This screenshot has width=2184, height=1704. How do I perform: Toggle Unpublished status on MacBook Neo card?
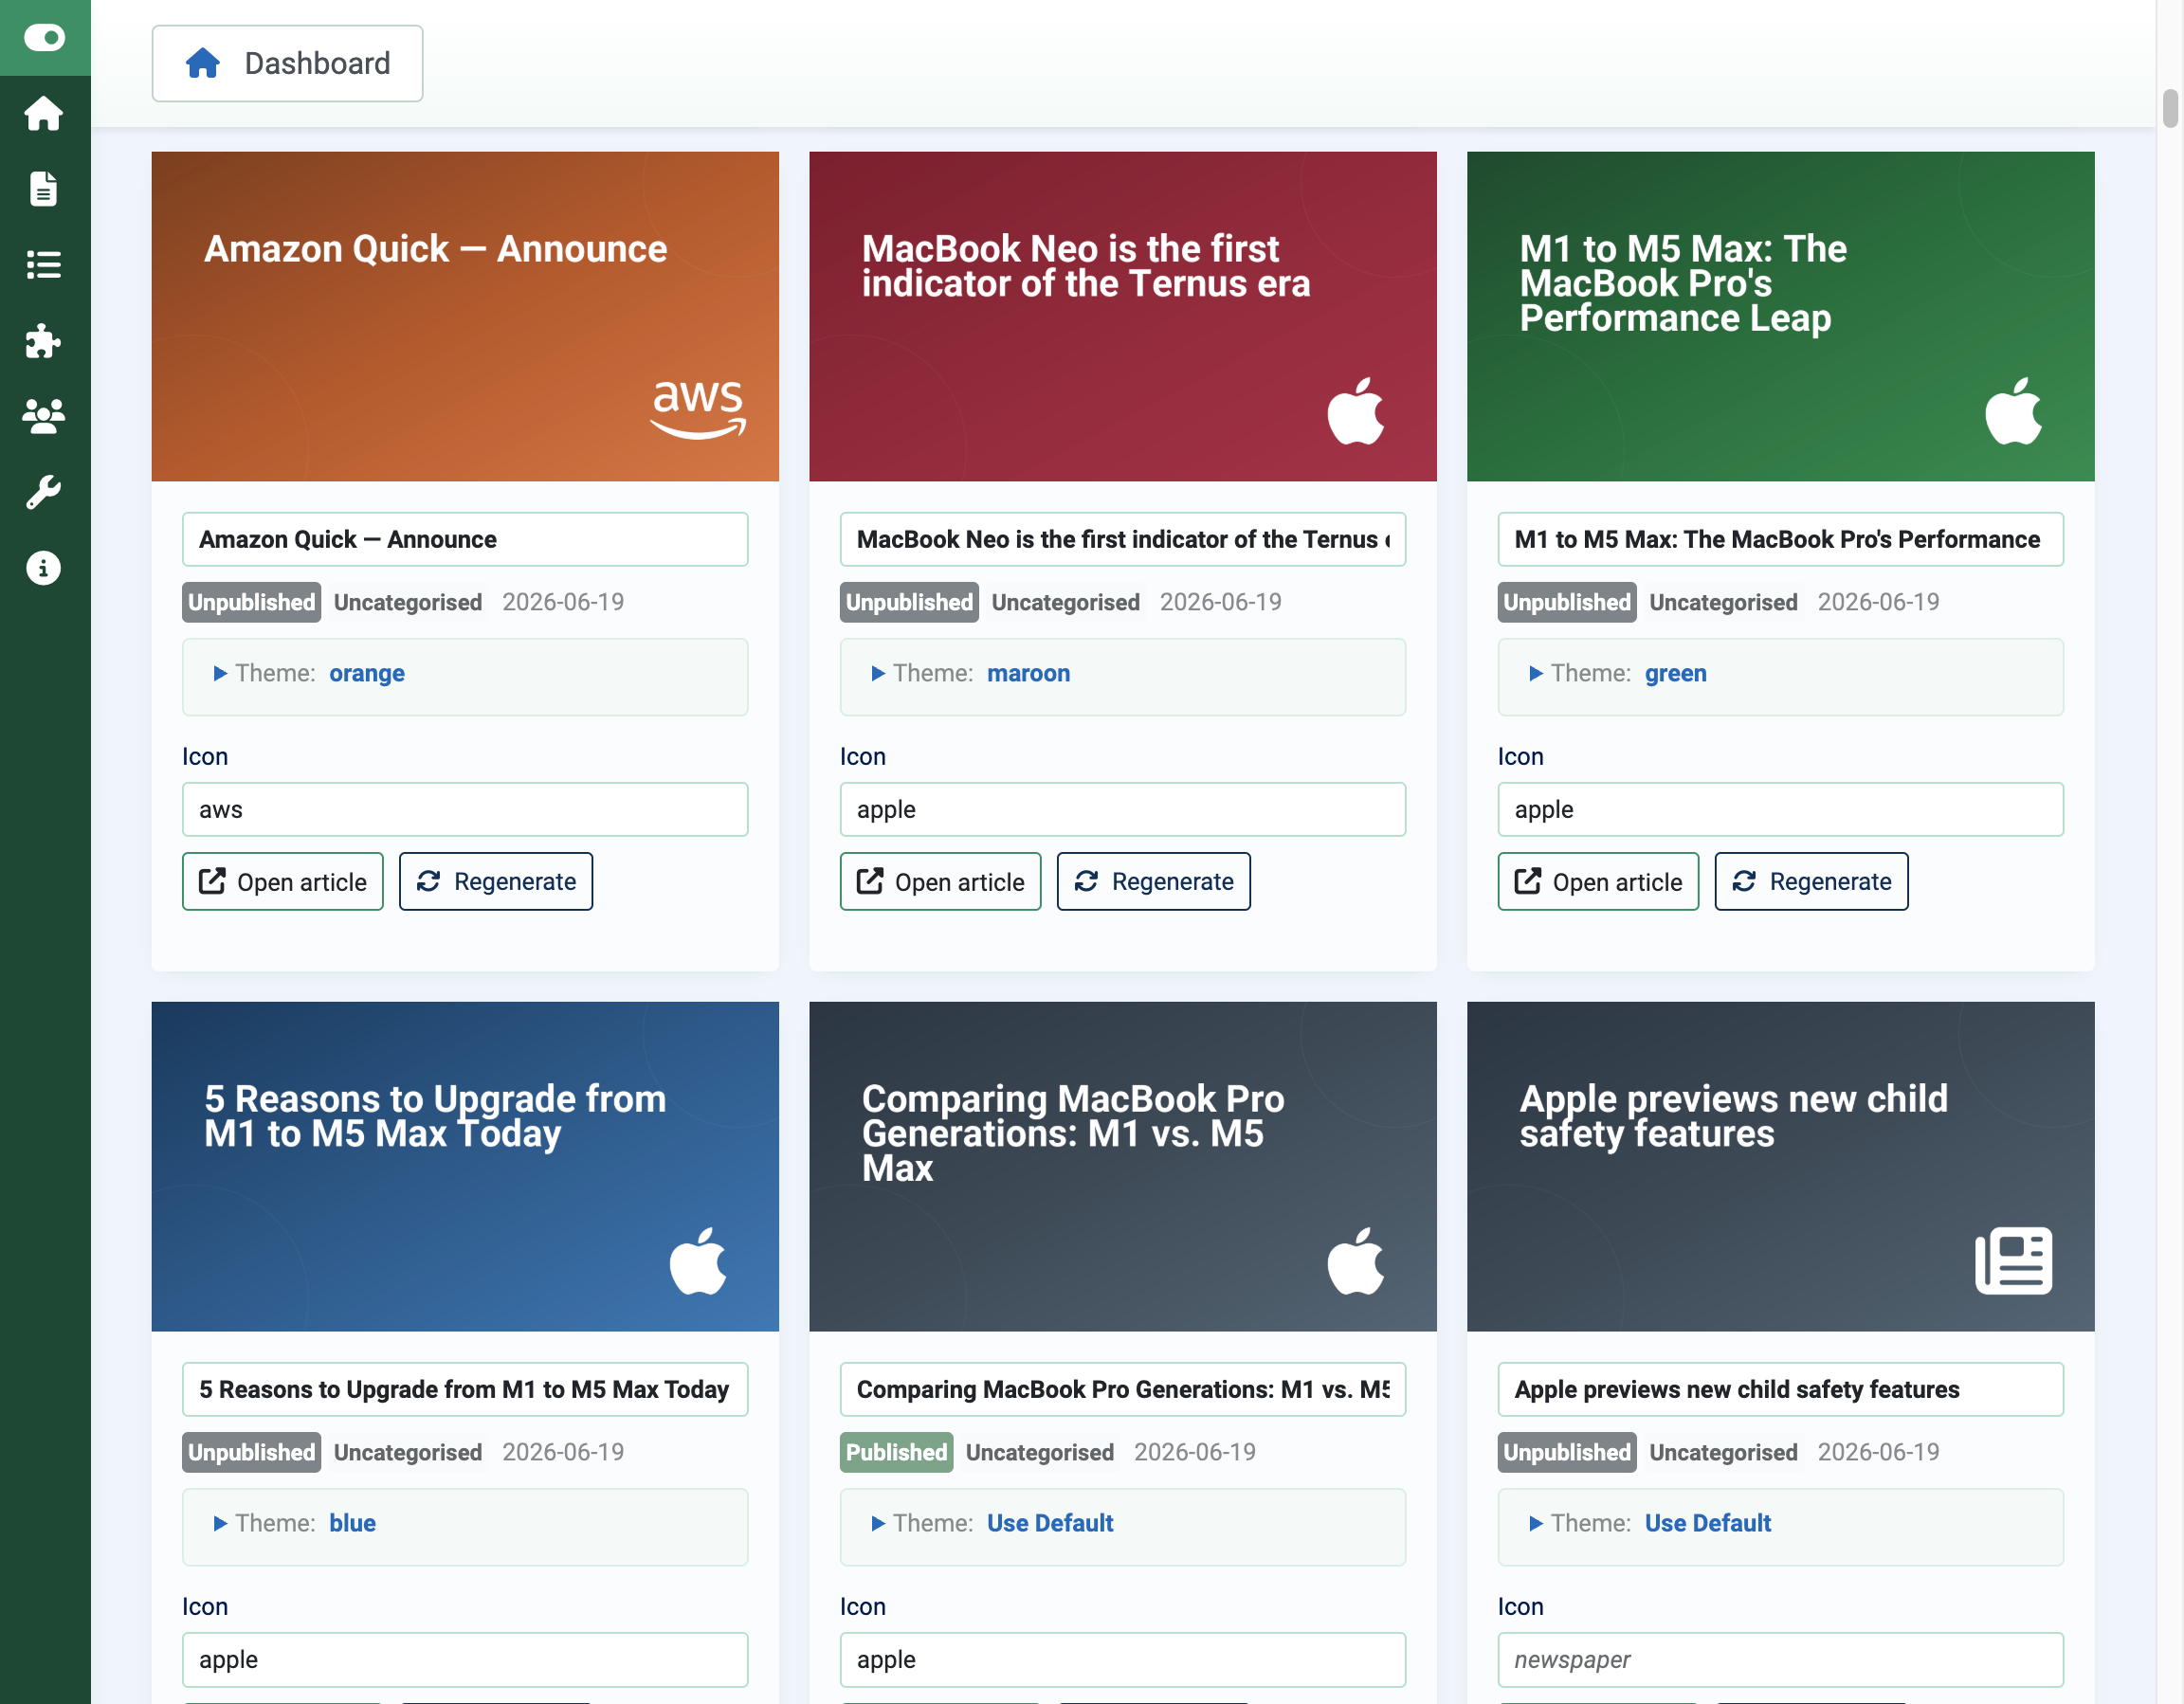909,602
